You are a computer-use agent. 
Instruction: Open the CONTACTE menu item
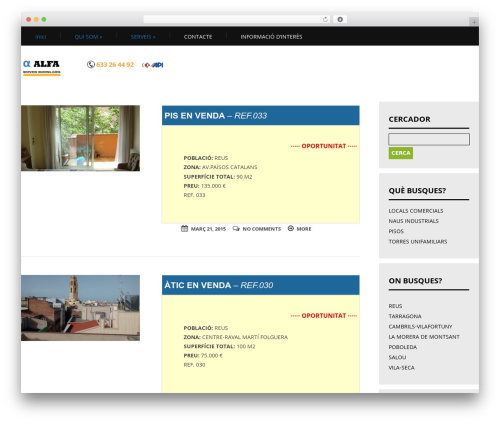[x=198, y=37]
